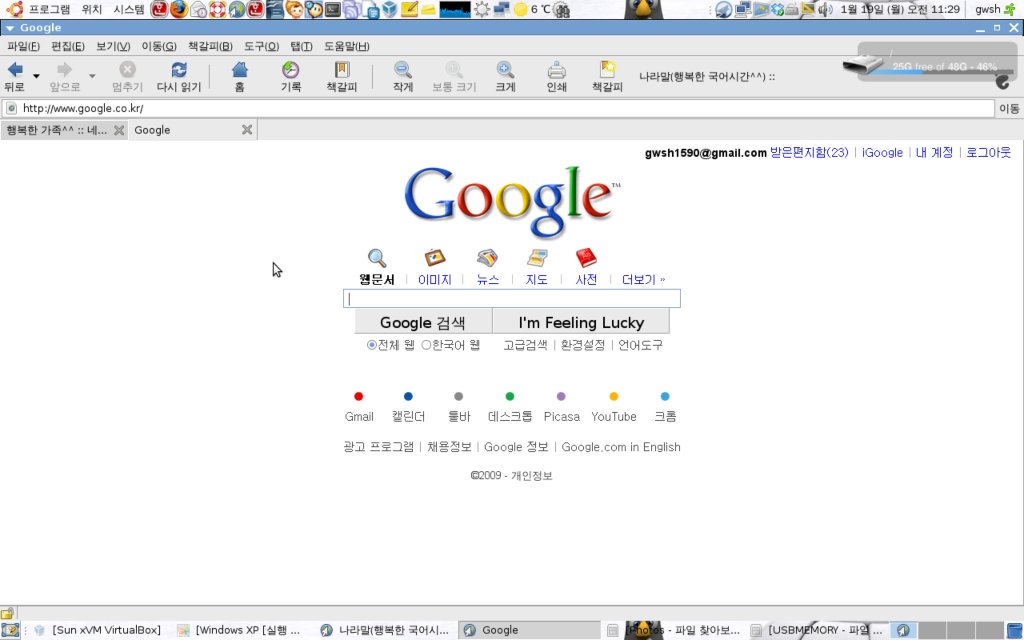The height and width of the screenshot is (640, 1024).
Task: Click the page security icon in address bar
Action: click(12, 108)
